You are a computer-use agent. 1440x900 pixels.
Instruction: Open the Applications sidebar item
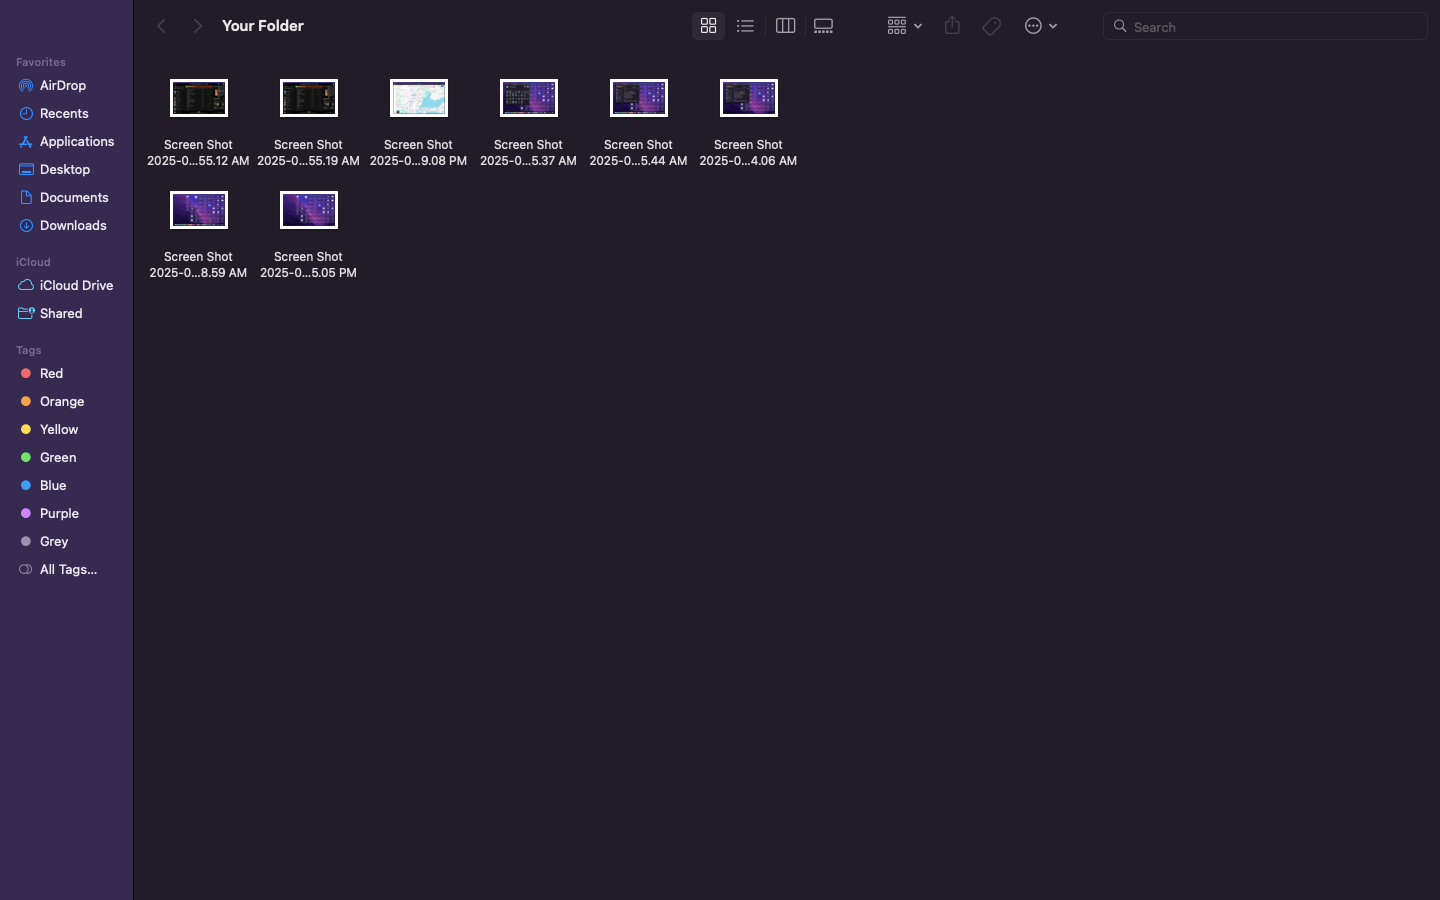click(76, 142)
